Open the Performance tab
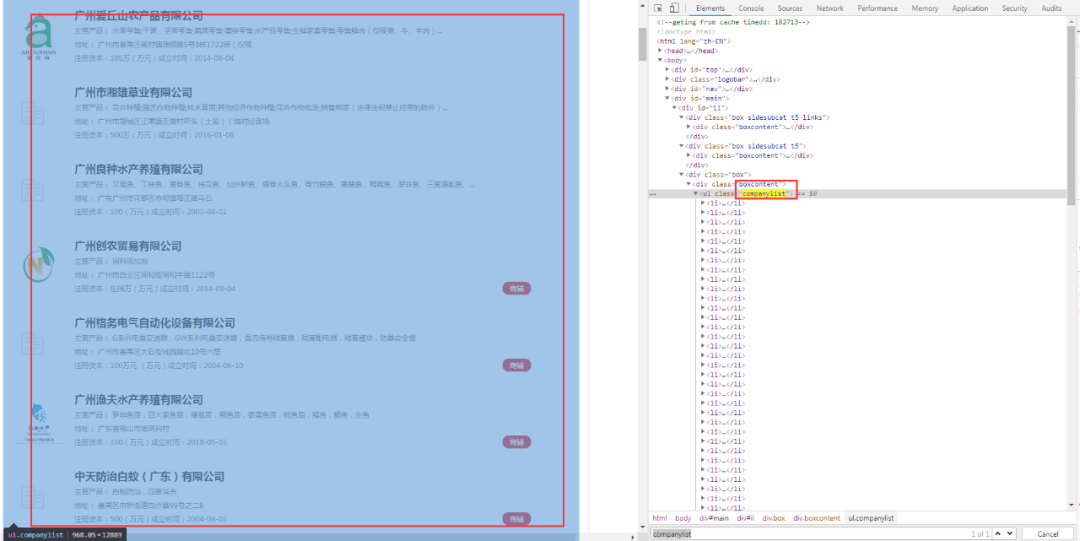Screen dimensions: 1080x541 [x=878, y=8]
